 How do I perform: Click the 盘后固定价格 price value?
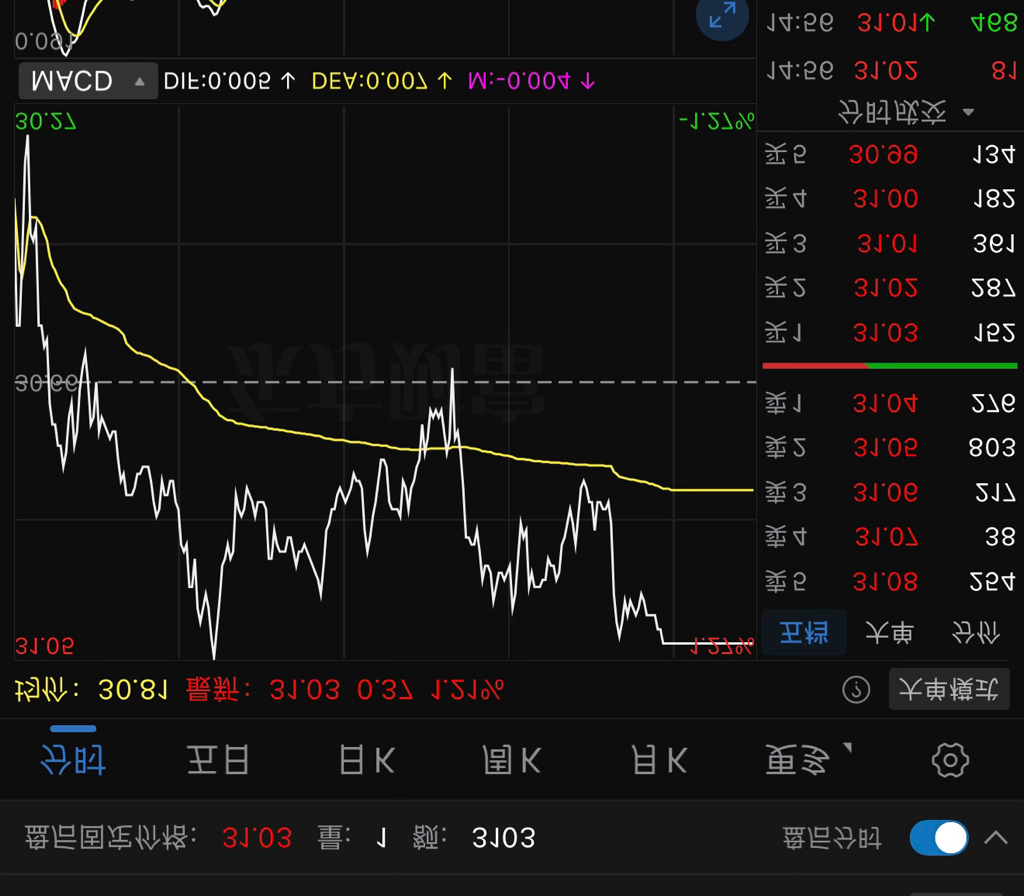tap(257, 837)
